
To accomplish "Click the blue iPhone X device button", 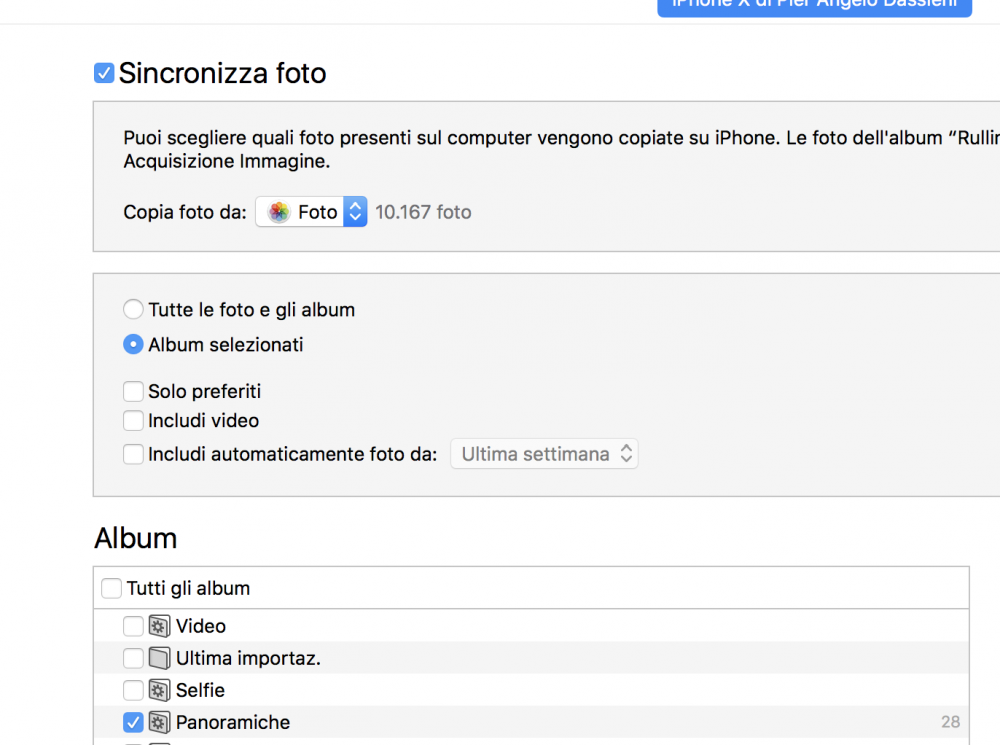I will (814, 6).
